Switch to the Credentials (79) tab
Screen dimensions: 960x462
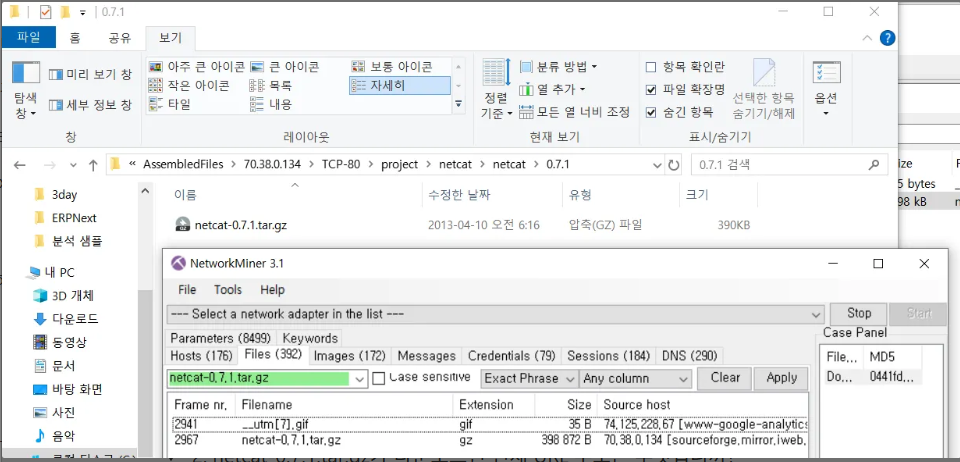(x=511, y=356)
